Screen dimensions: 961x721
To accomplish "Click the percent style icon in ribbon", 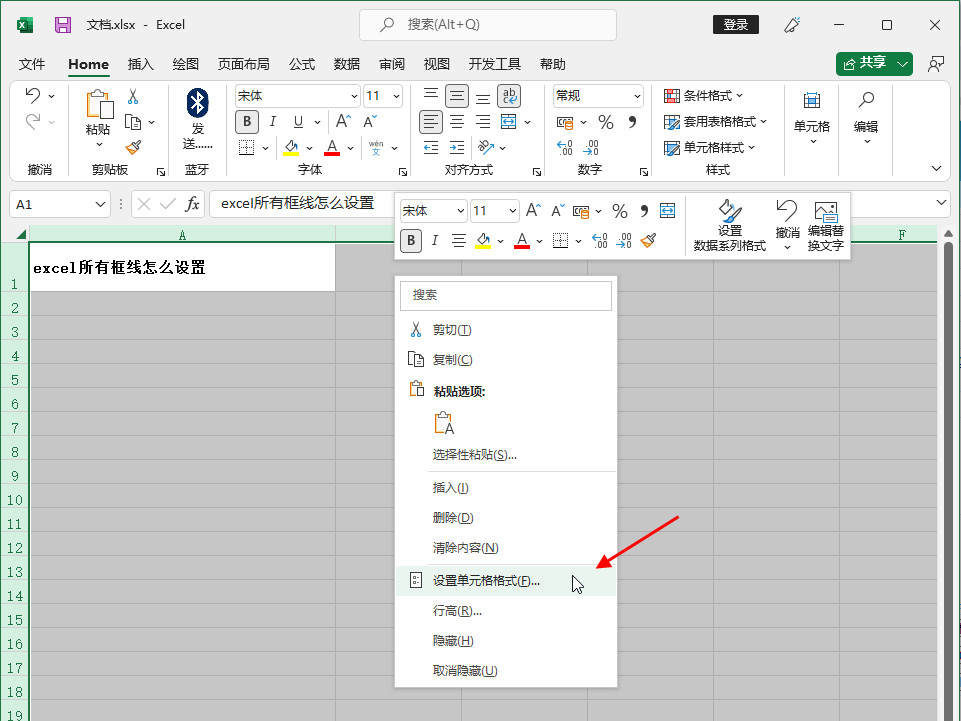I will pyautogui.click(x=605, y=122).
